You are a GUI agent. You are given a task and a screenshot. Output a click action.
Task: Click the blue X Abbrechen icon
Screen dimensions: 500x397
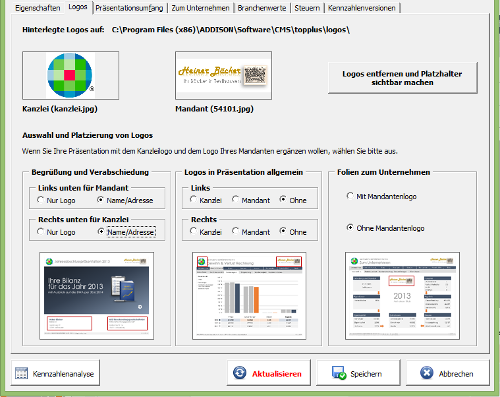pos(427,373)
